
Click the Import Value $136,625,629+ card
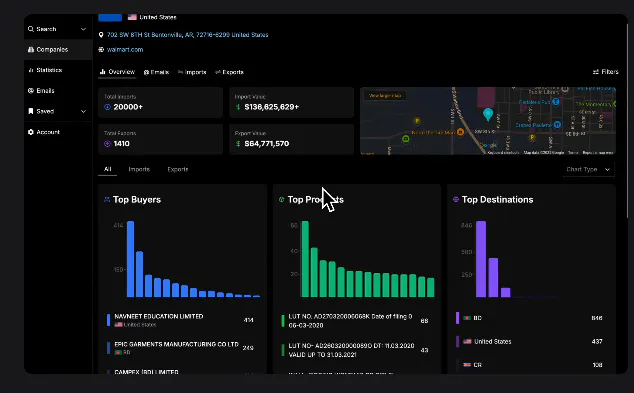[x=292, y=103]
